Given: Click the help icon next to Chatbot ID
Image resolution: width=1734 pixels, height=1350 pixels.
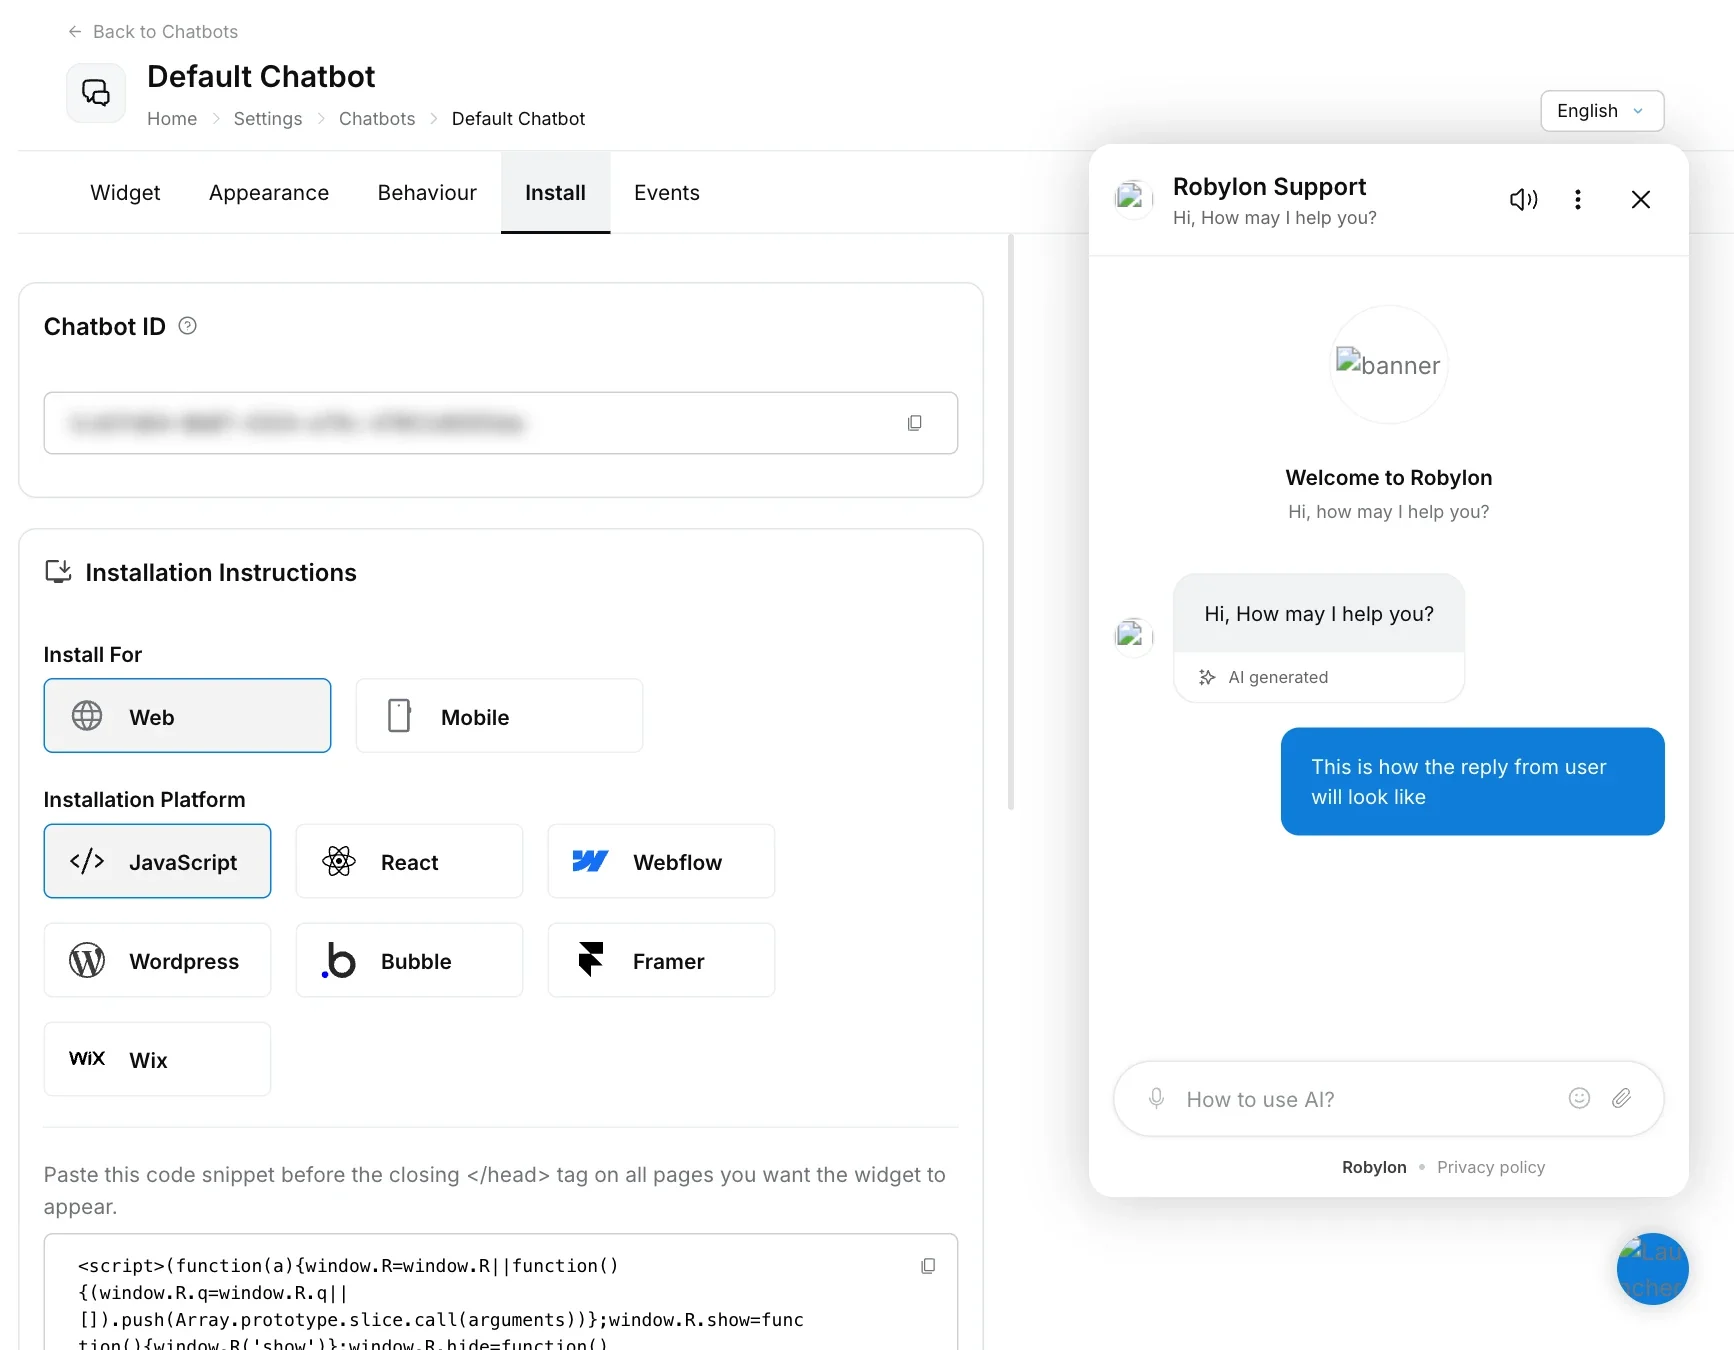Looking at the screenshot, I should coord(187,326).
